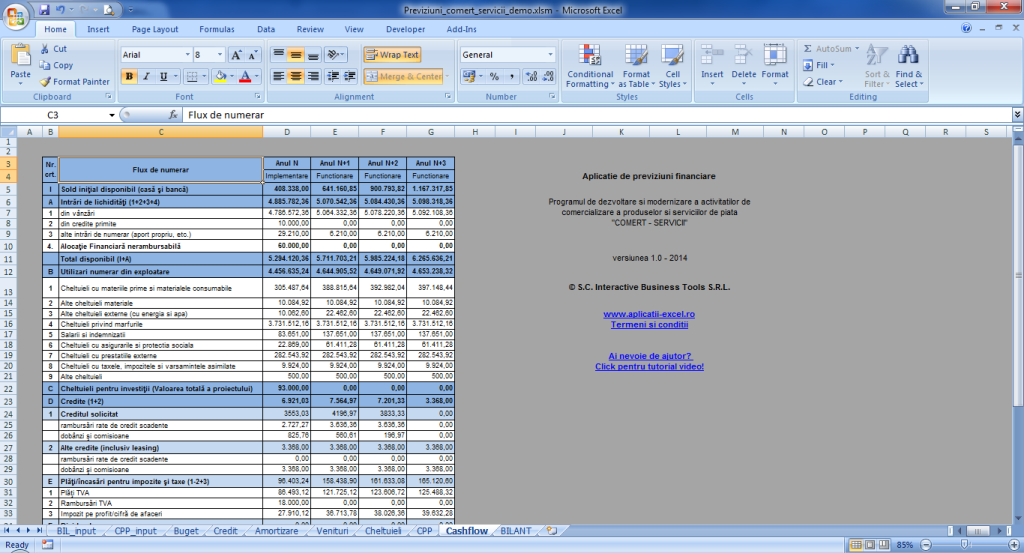Image resolution: width=1024 pixels, height=553 pixels.
Task: Save workbook from Quick Access toolbar
Action: click(44, 10)
